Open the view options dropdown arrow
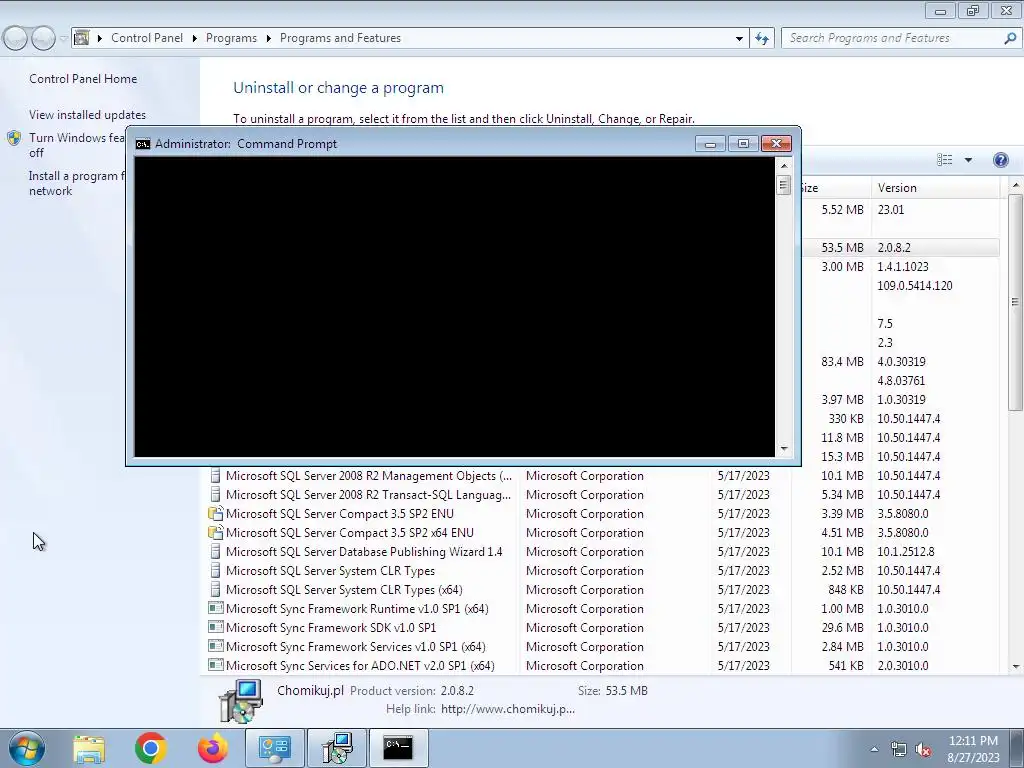Screen dimensions: 1024x768 point(968,160)
